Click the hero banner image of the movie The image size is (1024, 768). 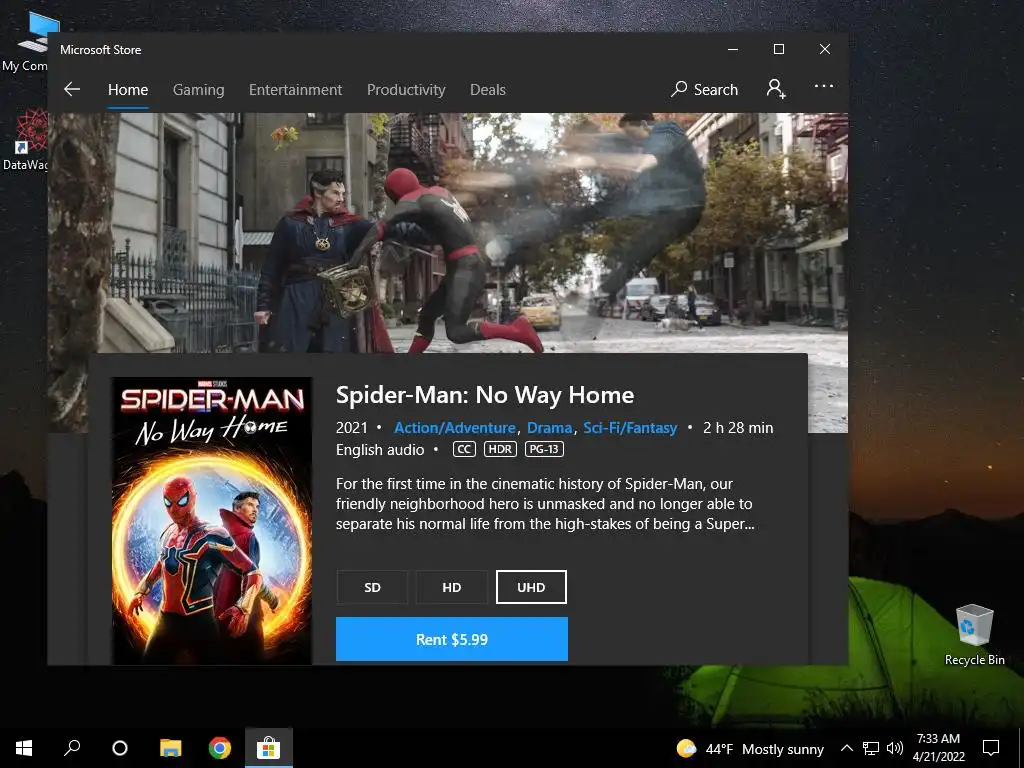pyautogui.click(x=448, y=233)
